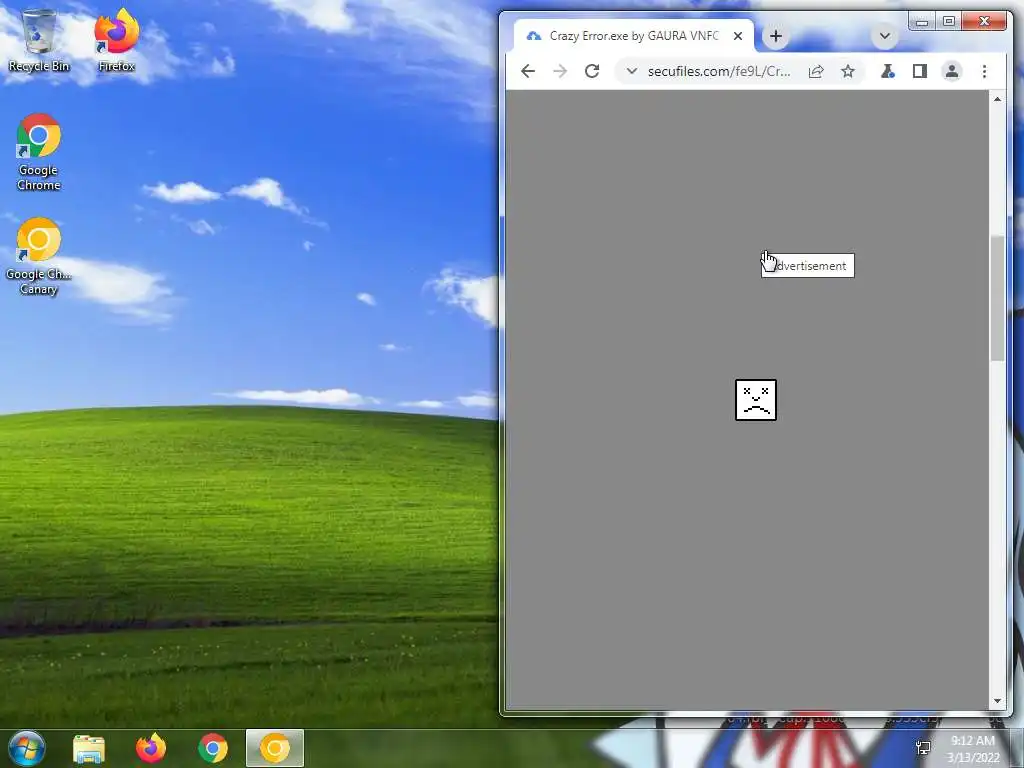Click the browser forward arrow

(x=560, y=71)
